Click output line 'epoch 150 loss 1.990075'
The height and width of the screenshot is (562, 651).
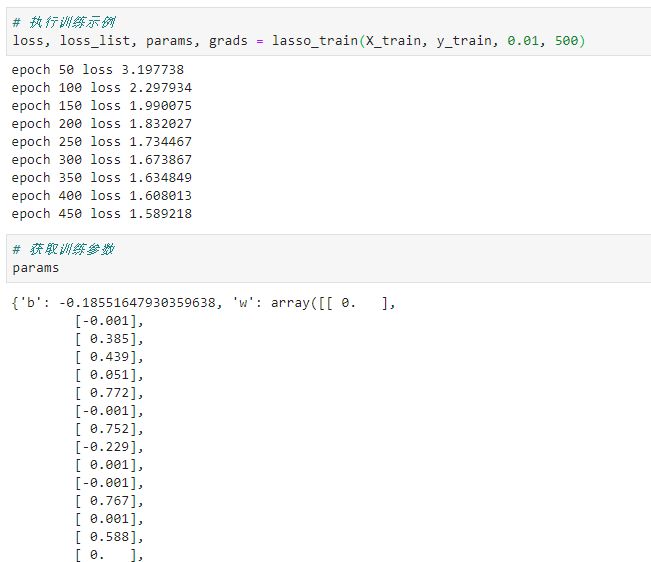(x=102, y=105)
